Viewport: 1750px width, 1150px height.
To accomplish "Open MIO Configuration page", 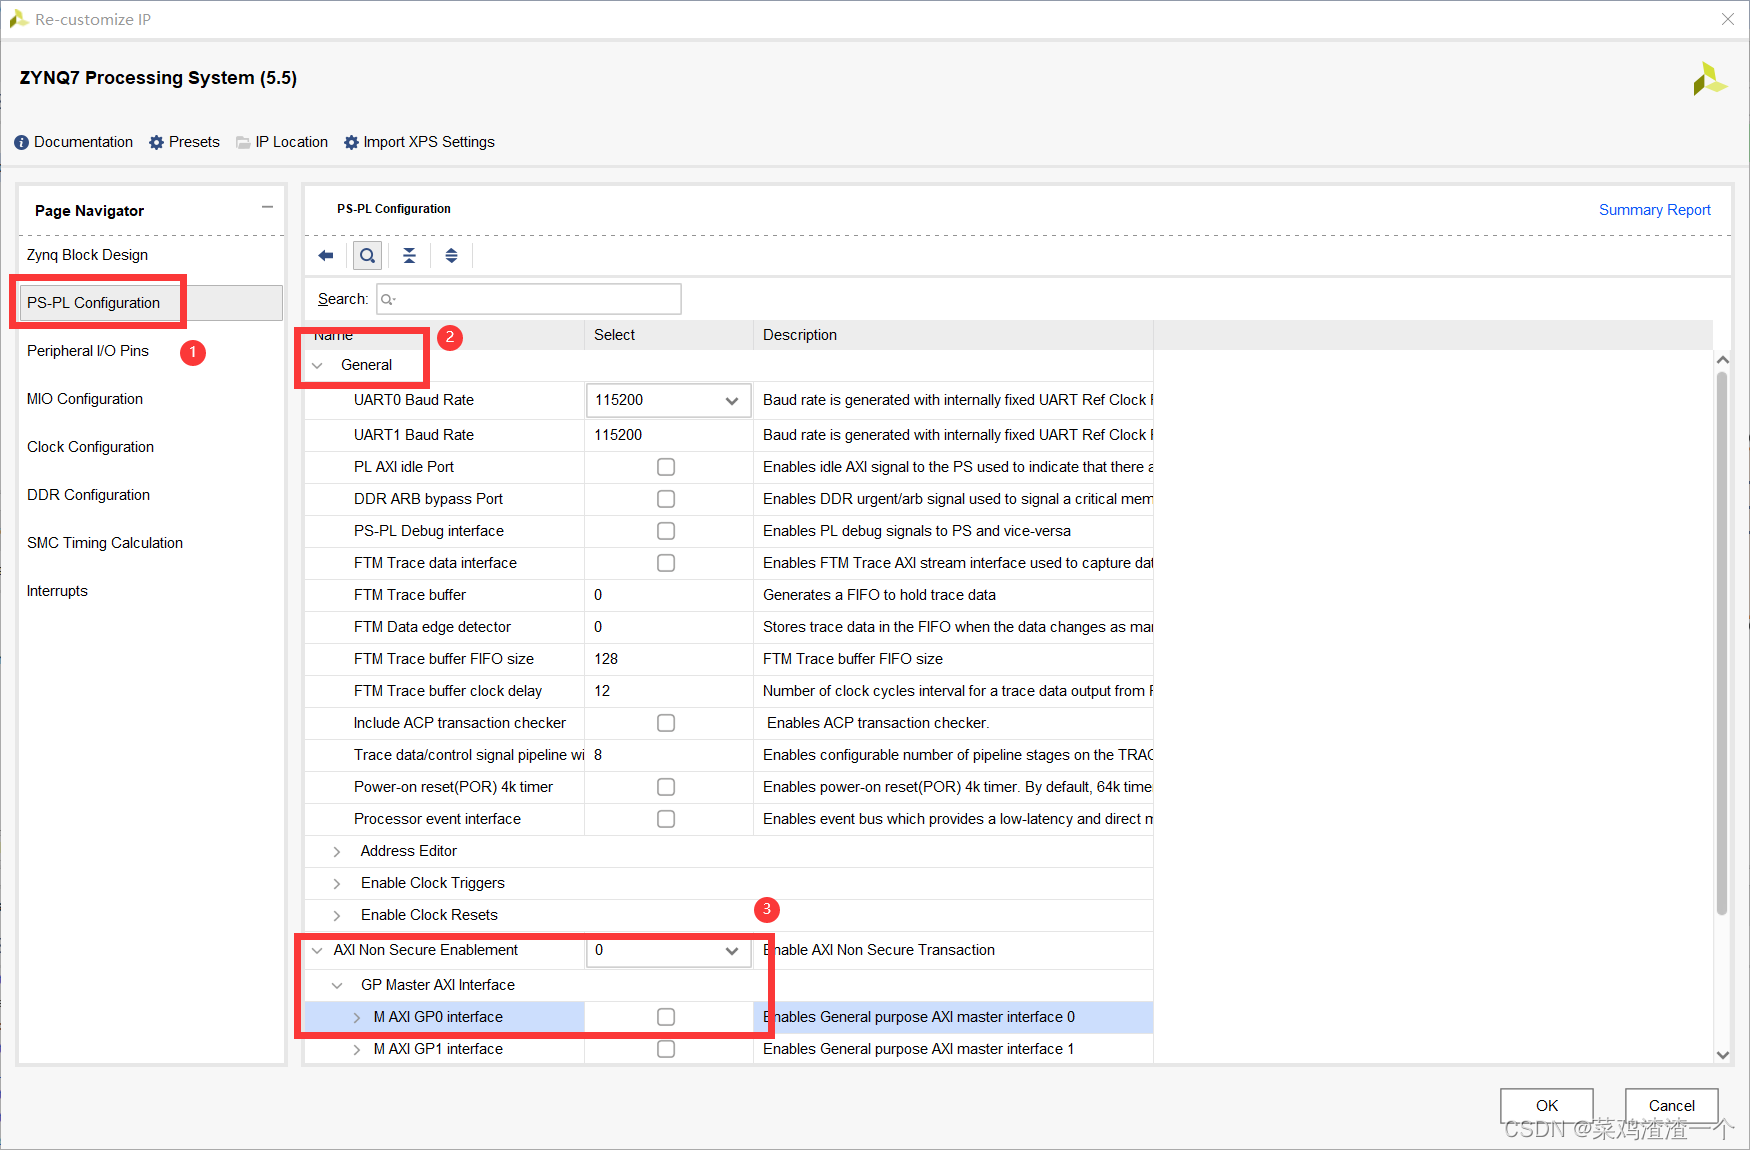I will tap(85, 399).
